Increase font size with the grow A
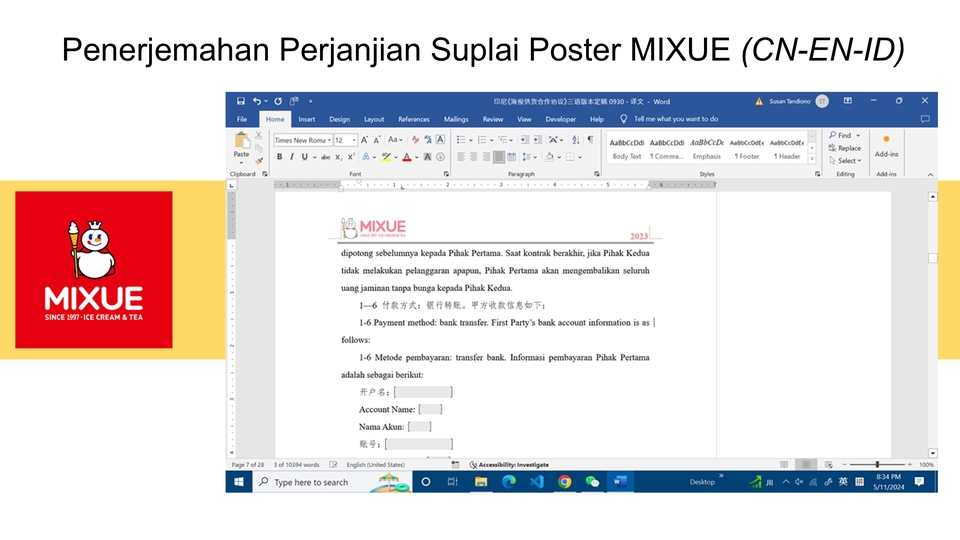Screen dimensions: 960x540 pos(364,140)
